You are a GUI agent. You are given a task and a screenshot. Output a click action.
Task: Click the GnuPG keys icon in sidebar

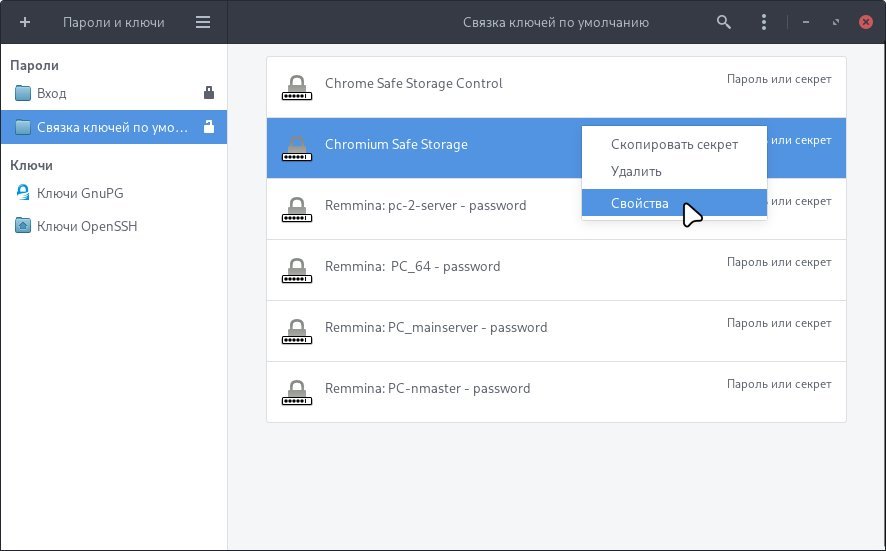23,193
